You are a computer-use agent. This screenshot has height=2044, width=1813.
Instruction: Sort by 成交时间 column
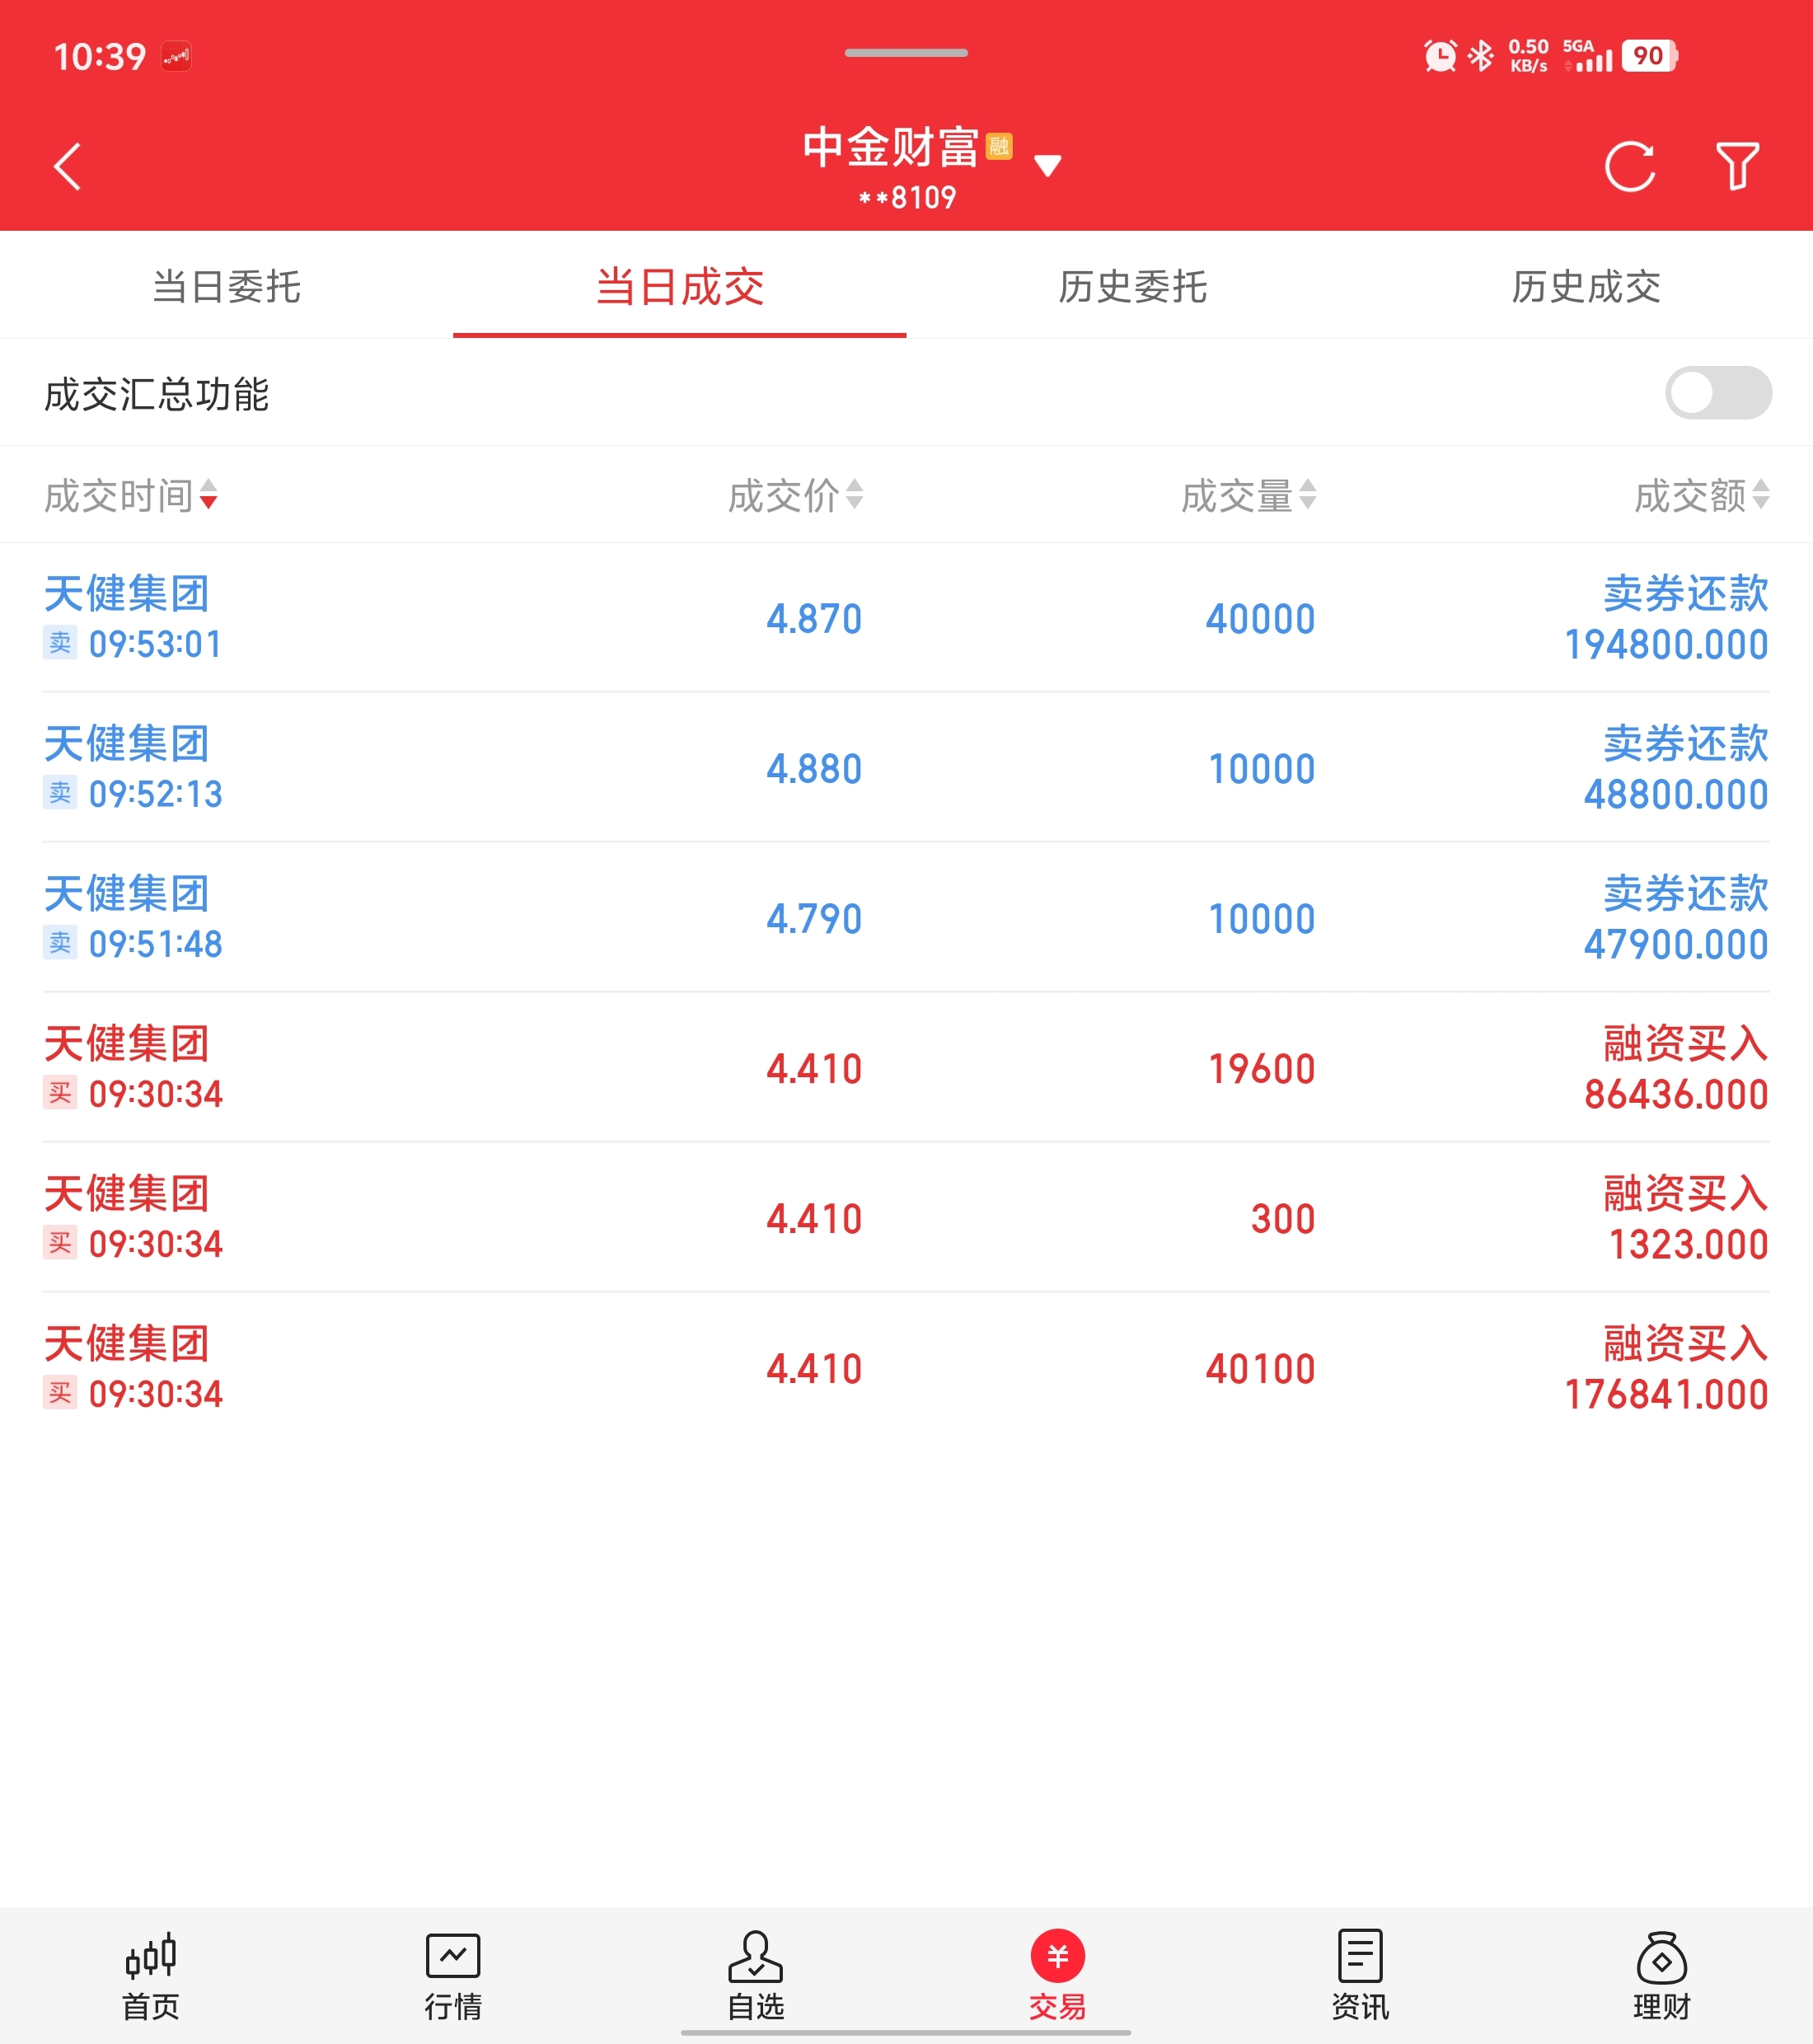[x=131, y=495]
